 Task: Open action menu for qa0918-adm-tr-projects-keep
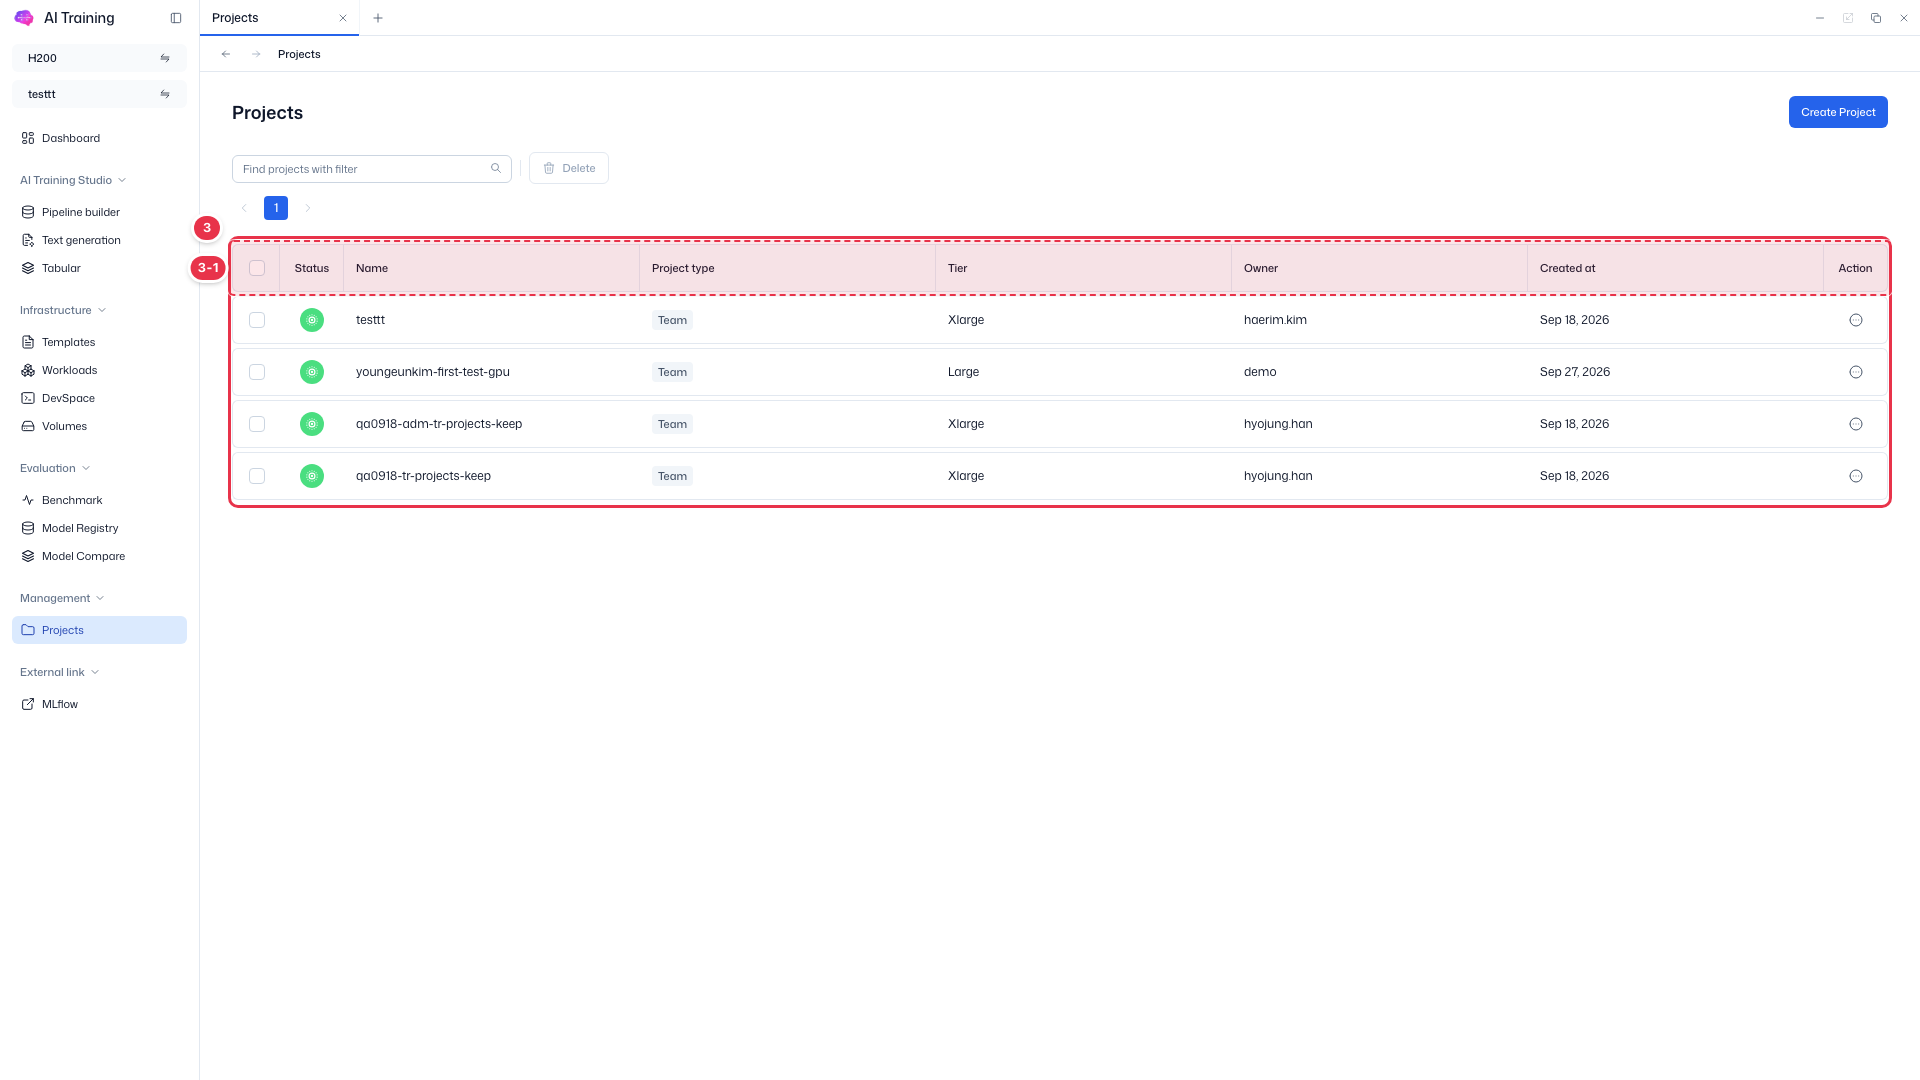(1856, 424)
